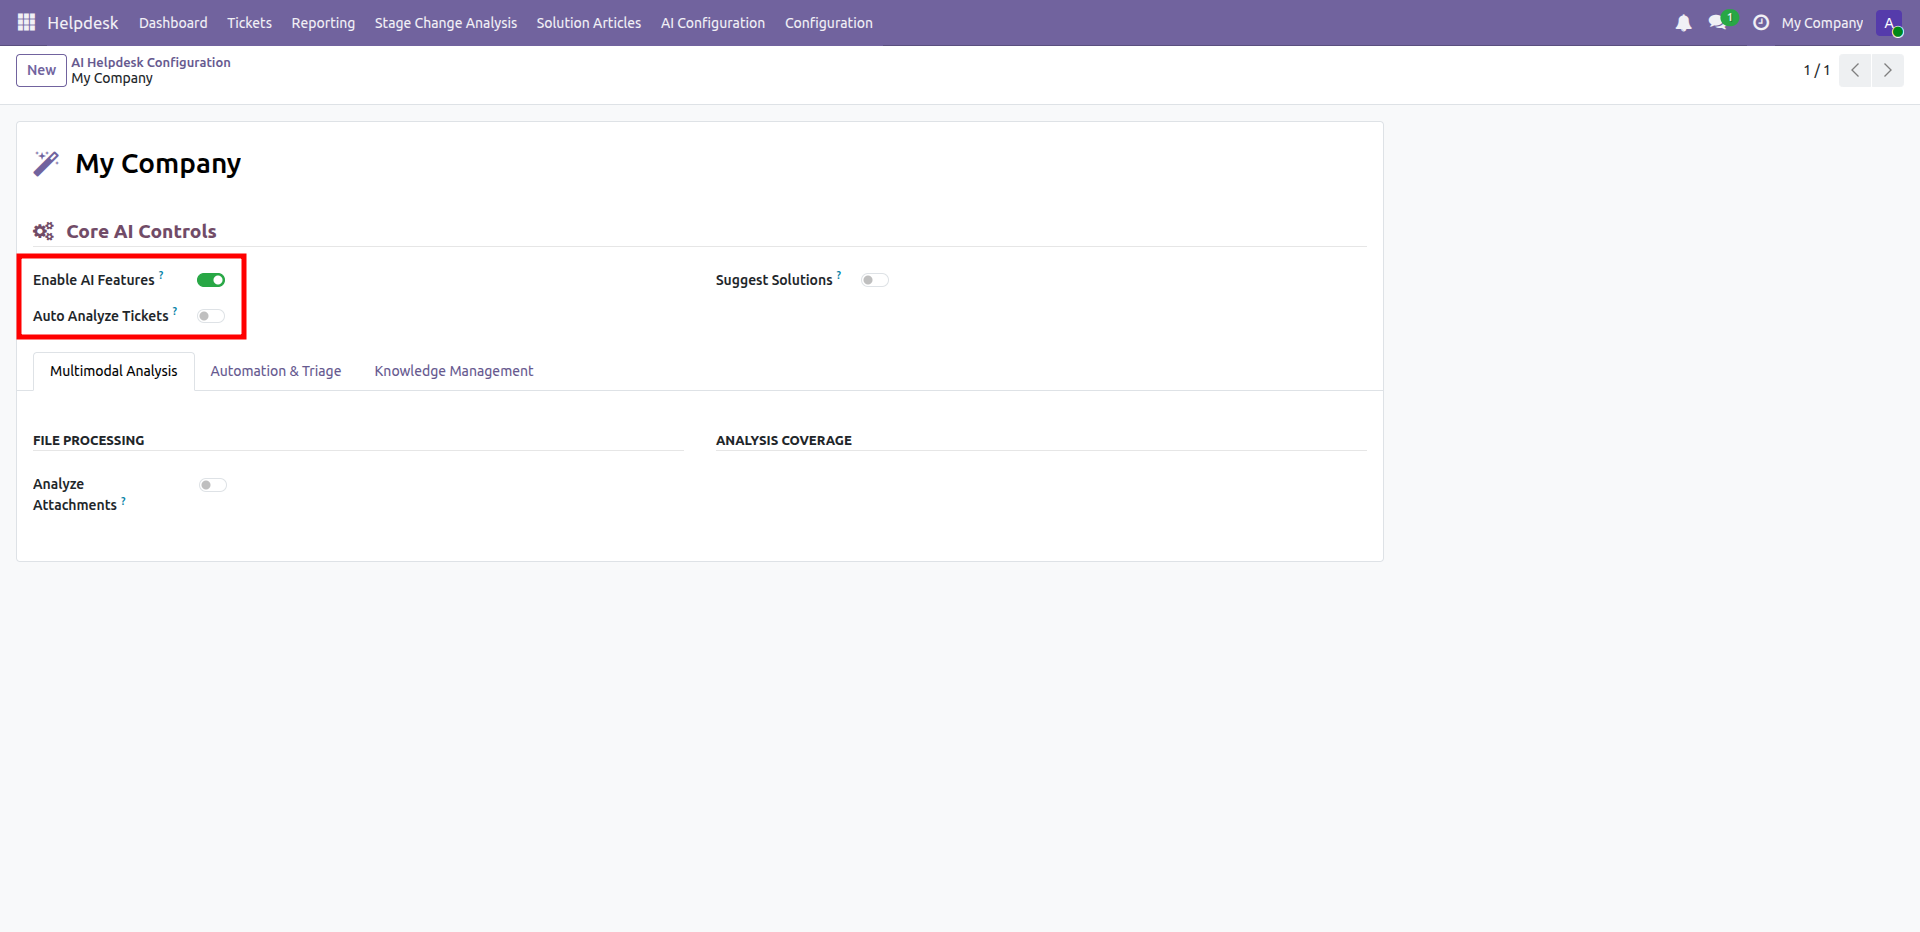This screenshot has height=932, width=1920.
Task: Click the ANALYSIS COVERAGE section heading
Action: point(784,440)
